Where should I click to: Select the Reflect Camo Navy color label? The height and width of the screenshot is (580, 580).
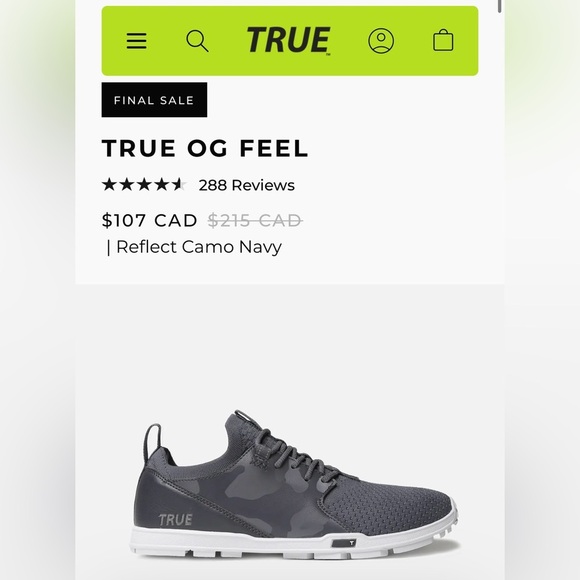point(199,247)
